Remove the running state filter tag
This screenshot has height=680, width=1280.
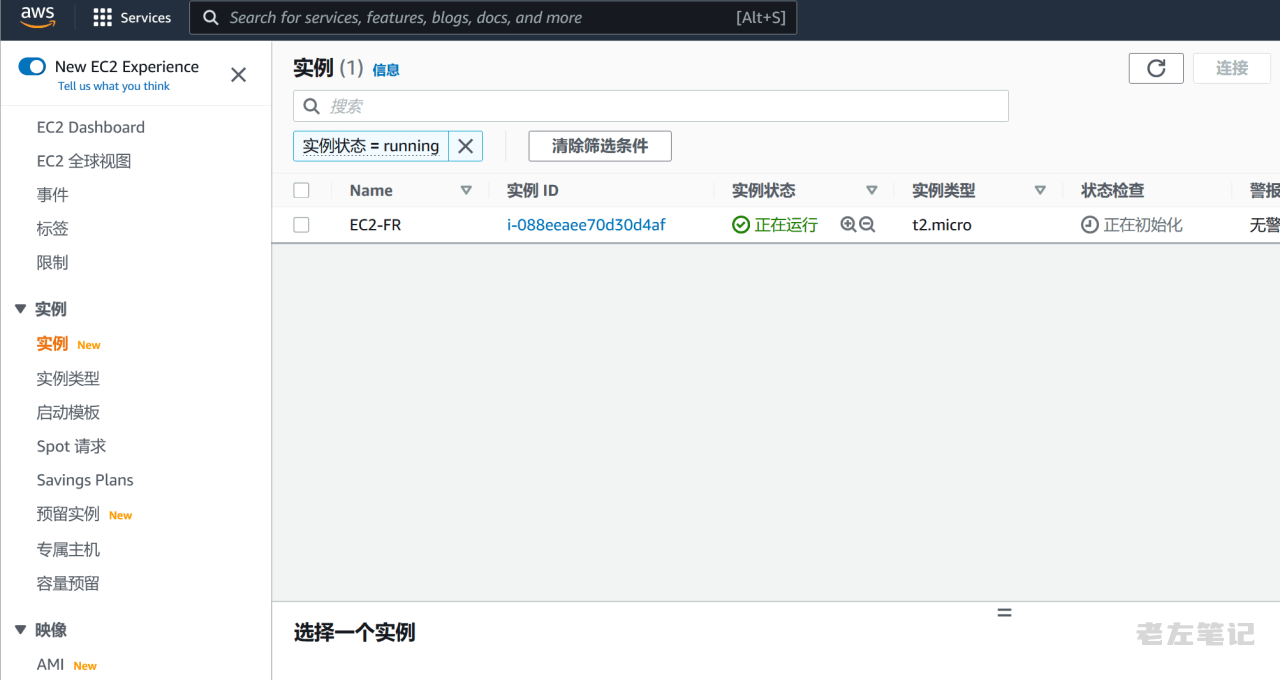coord(465,146)
